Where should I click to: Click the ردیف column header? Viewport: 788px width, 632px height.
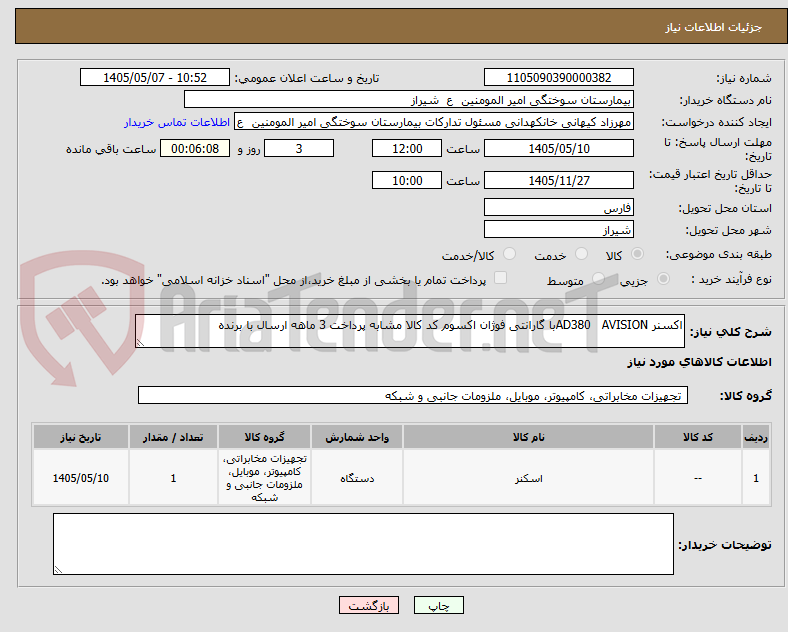pos(756,437)
